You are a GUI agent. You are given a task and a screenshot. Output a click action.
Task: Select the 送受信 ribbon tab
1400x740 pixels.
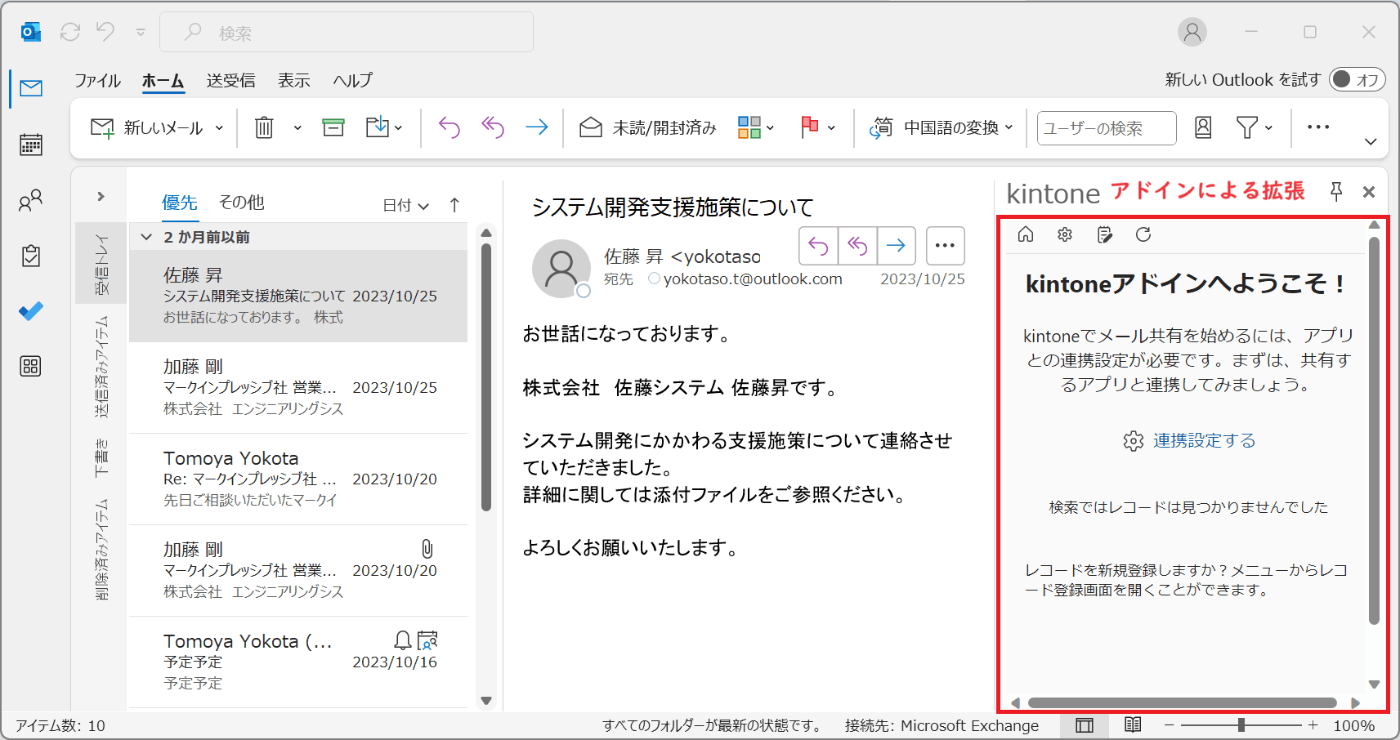pos(230,81)
